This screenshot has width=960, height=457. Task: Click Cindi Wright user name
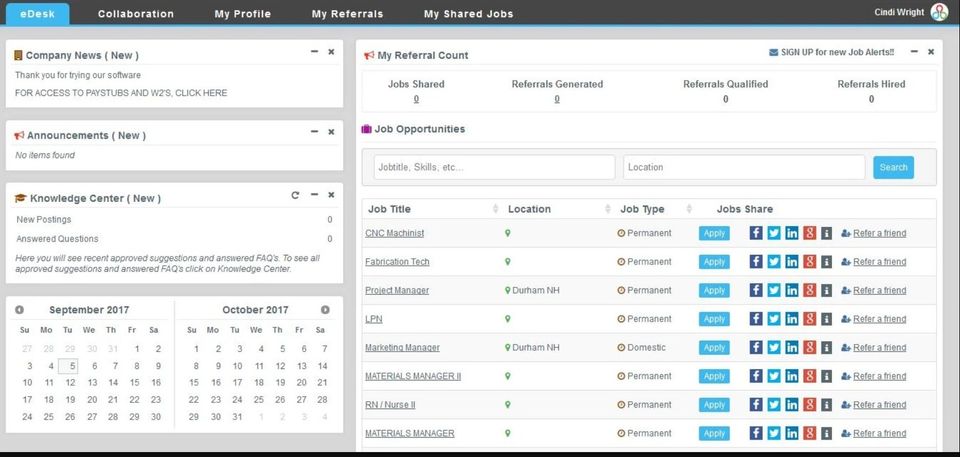899,12
